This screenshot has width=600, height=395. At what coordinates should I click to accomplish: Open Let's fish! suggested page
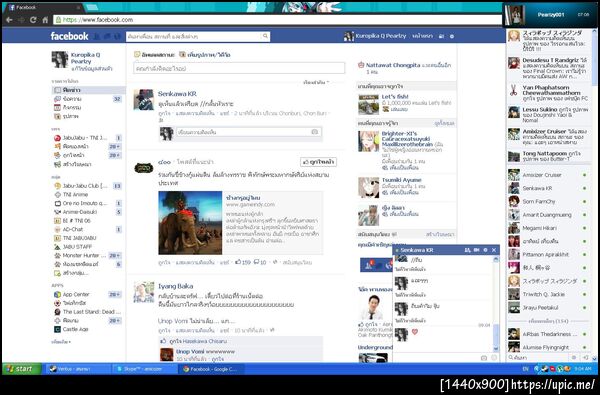point(395,96)
